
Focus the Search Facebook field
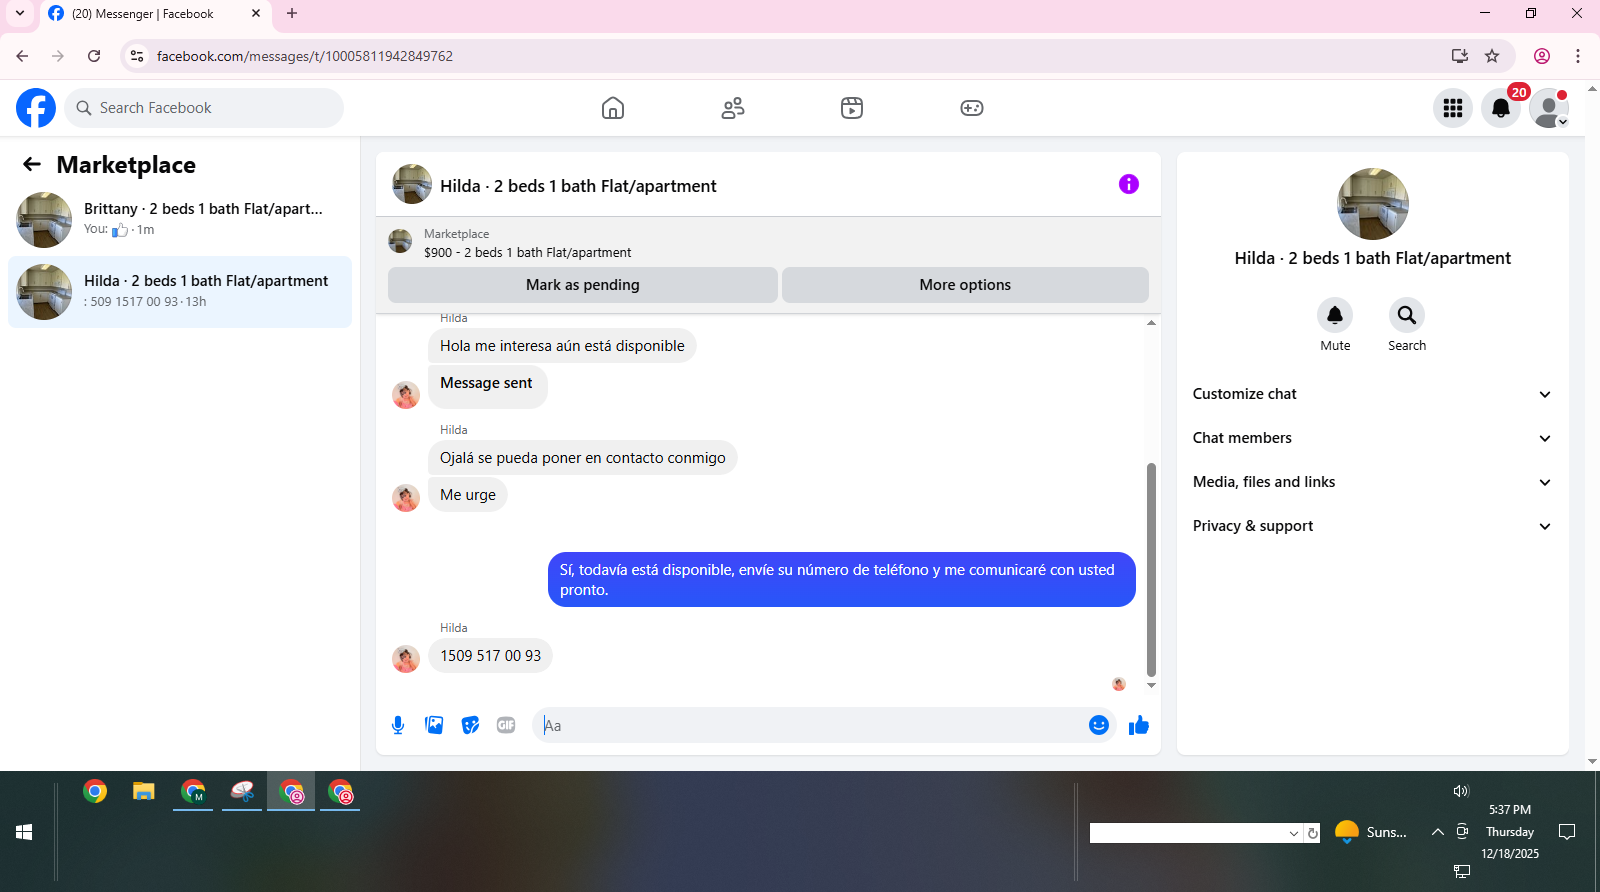pos(204,108)
